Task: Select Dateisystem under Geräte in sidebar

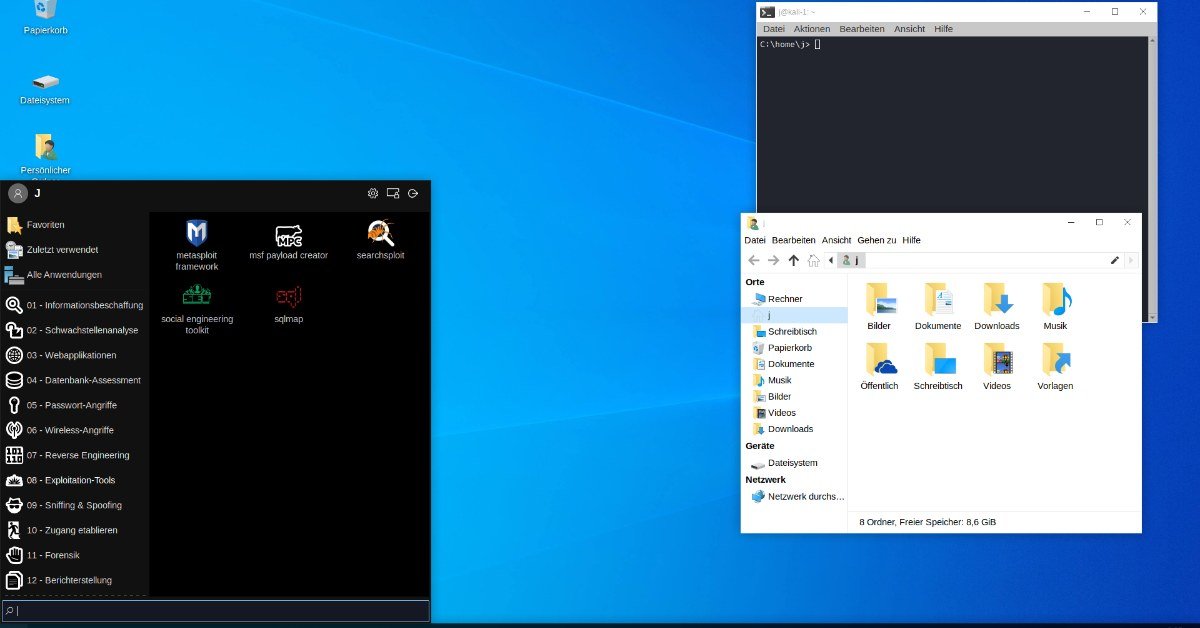Action: [794, 463]
